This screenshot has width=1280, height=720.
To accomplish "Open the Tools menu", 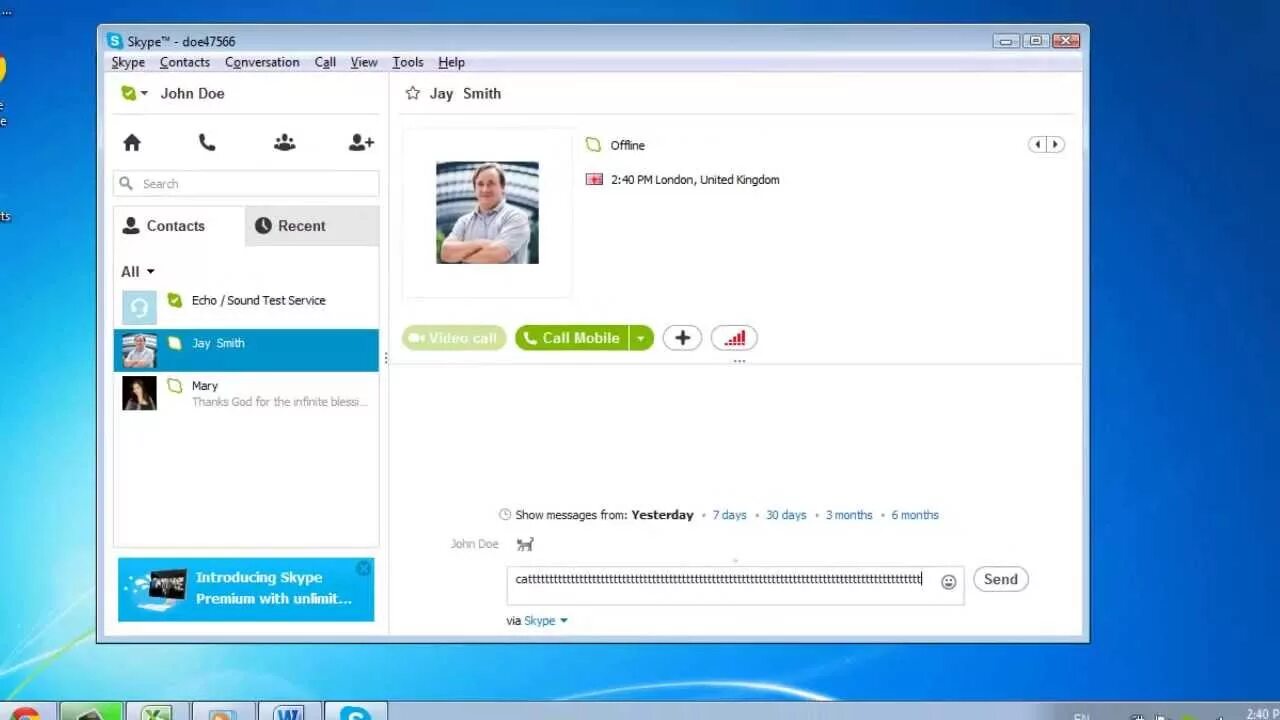I will [x=408, y=62].
